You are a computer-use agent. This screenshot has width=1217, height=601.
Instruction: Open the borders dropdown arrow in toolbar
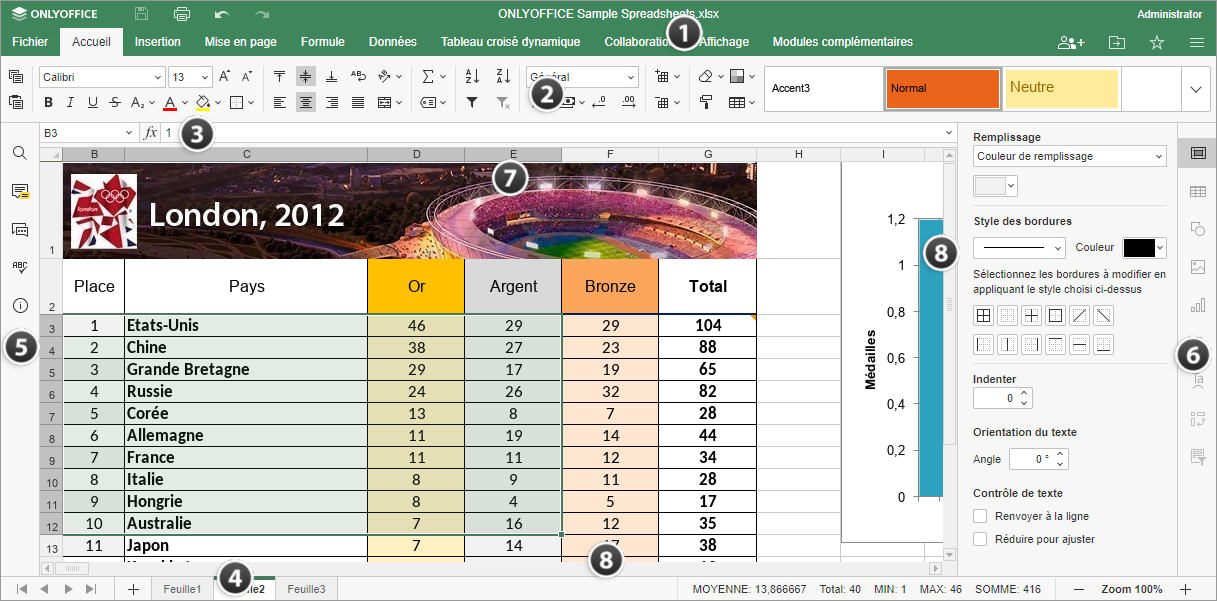pos(251,102)
